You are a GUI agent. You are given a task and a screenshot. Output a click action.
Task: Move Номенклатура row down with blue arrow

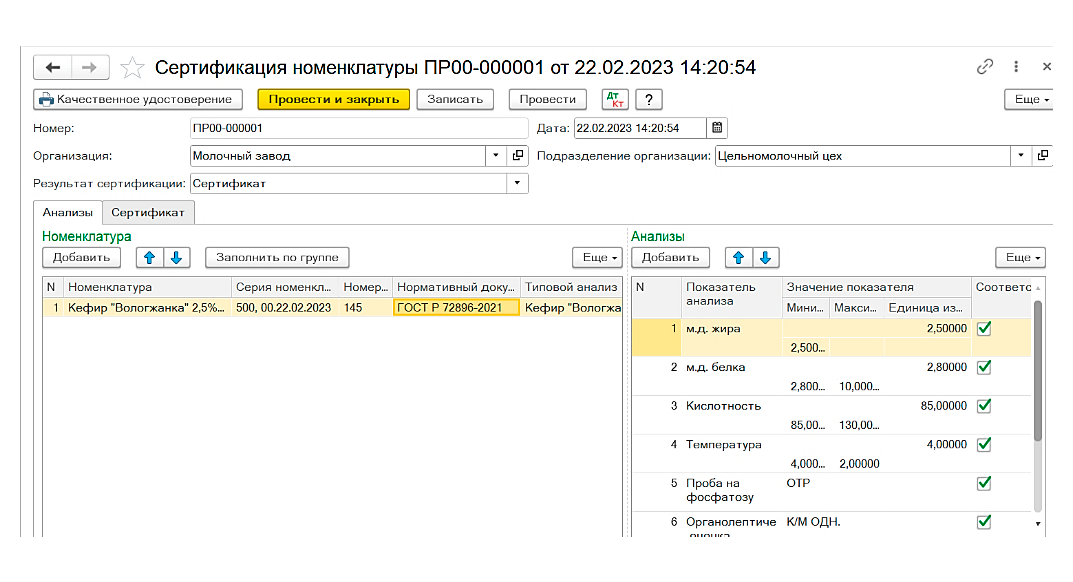click(x=176, y=257)
